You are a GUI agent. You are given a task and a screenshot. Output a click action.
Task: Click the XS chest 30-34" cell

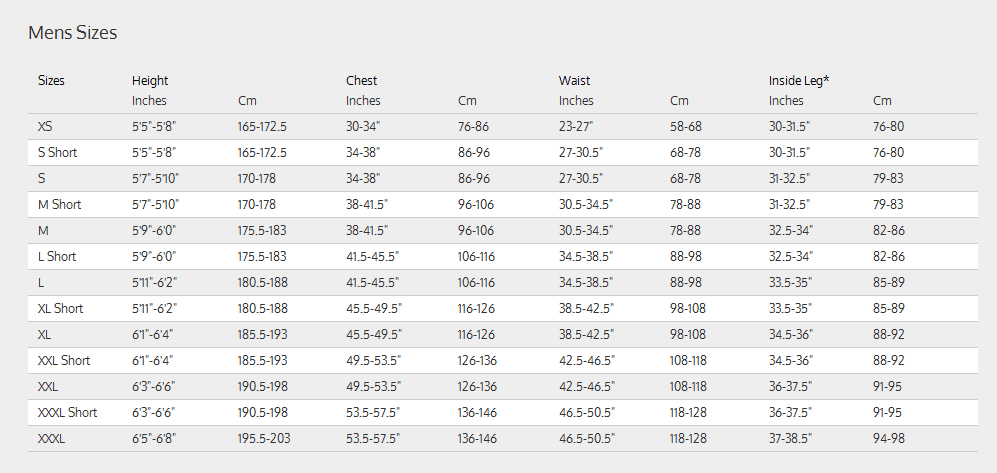(363, 127)
